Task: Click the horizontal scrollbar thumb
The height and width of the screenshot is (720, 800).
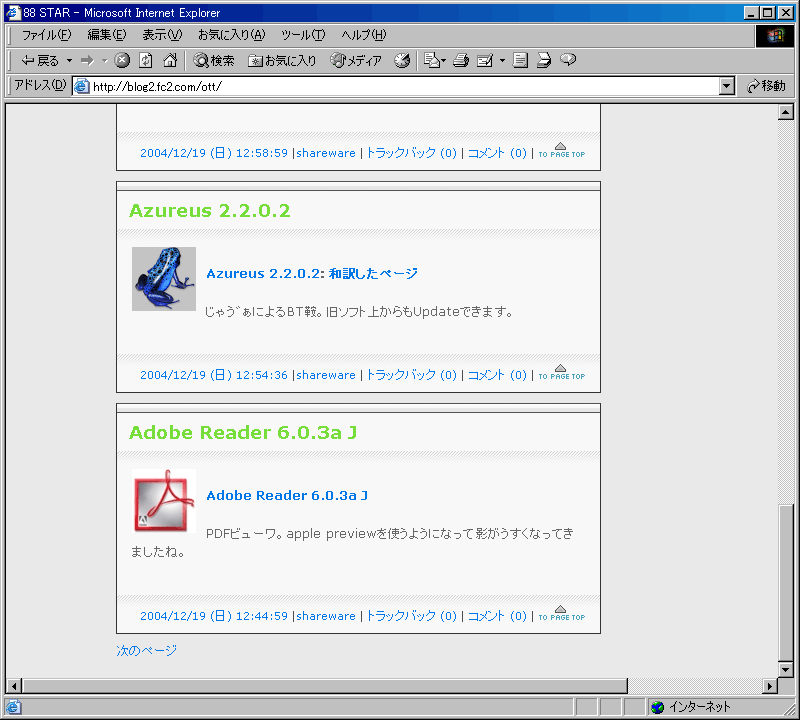Action: click(324, 686)
